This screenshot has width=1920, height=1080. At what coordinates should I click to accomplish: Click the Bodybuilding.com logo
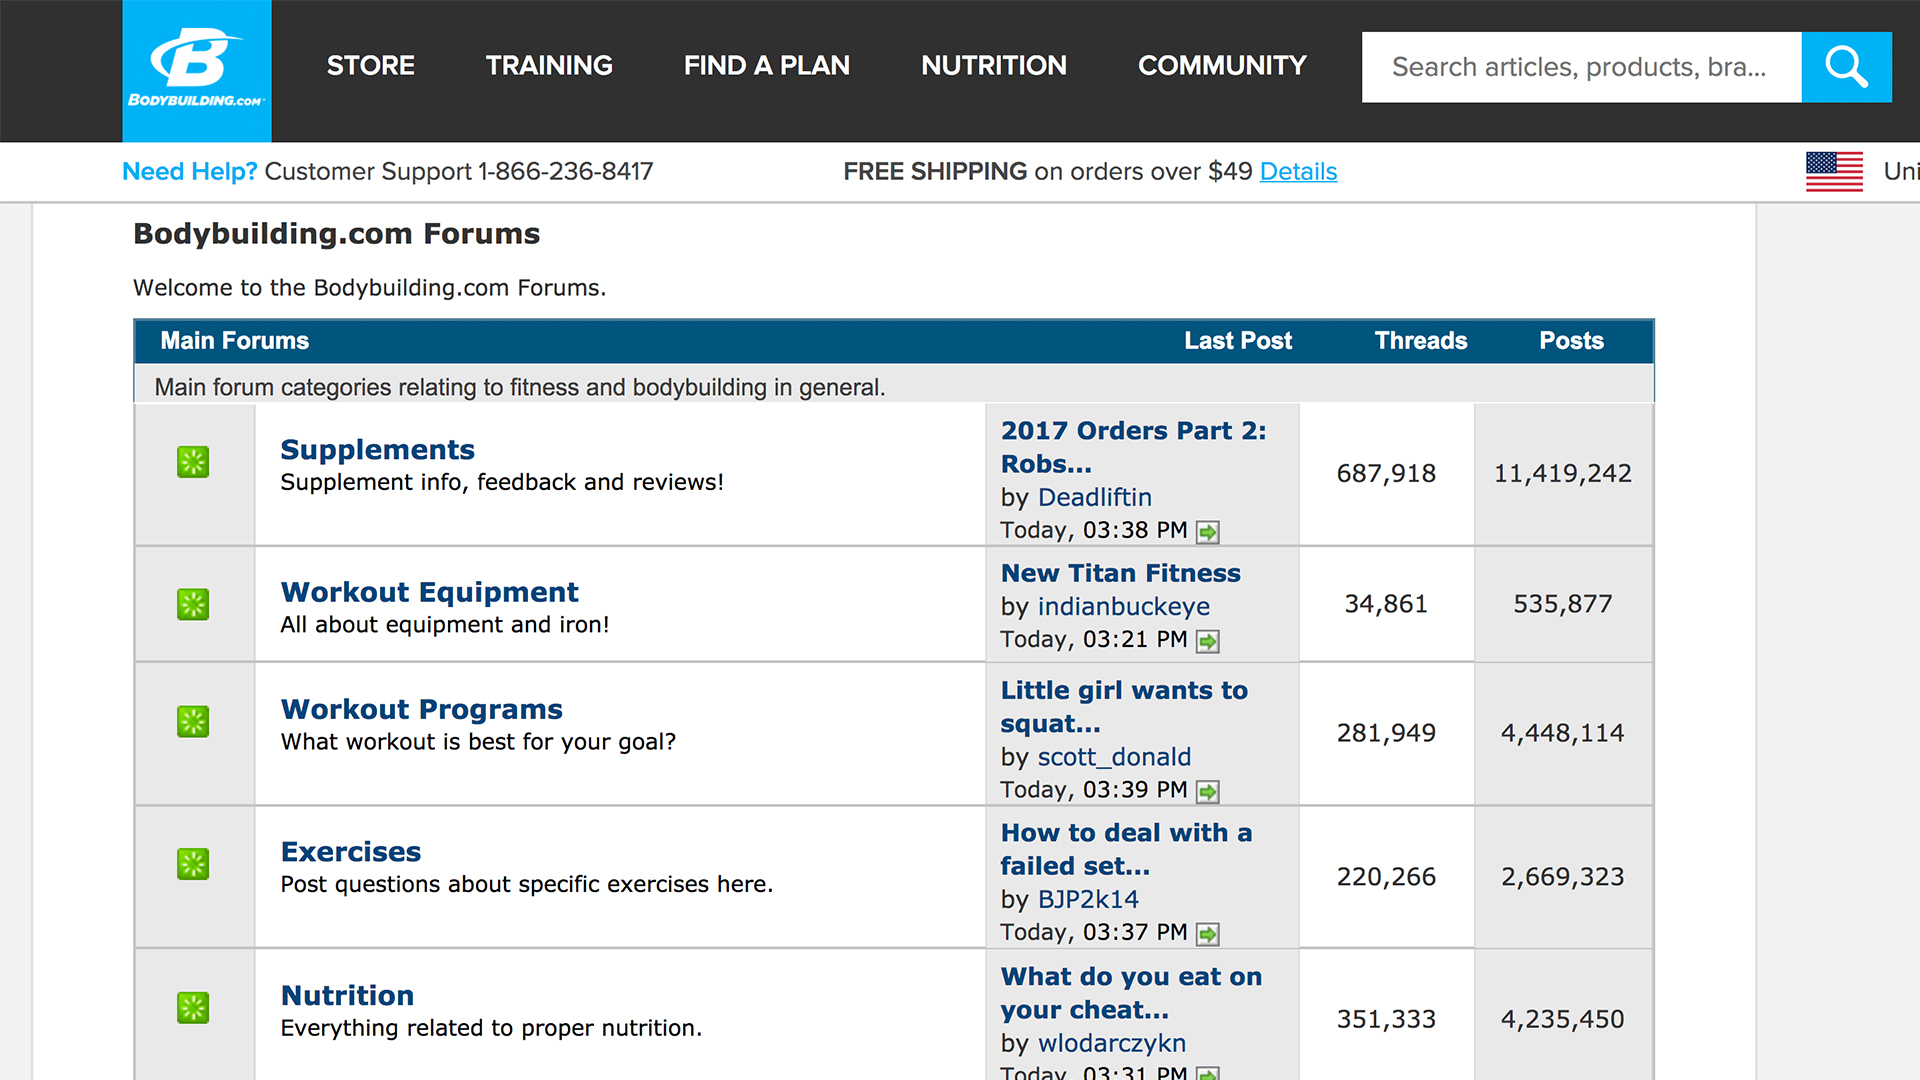196,70
